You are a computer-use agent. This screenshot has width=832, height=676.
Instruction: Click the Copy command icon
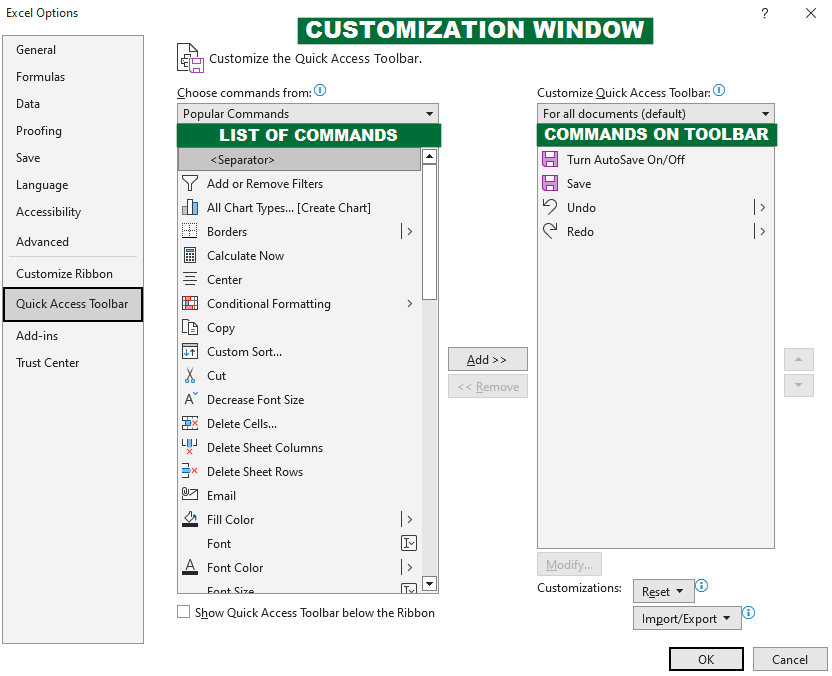[189, 327]
